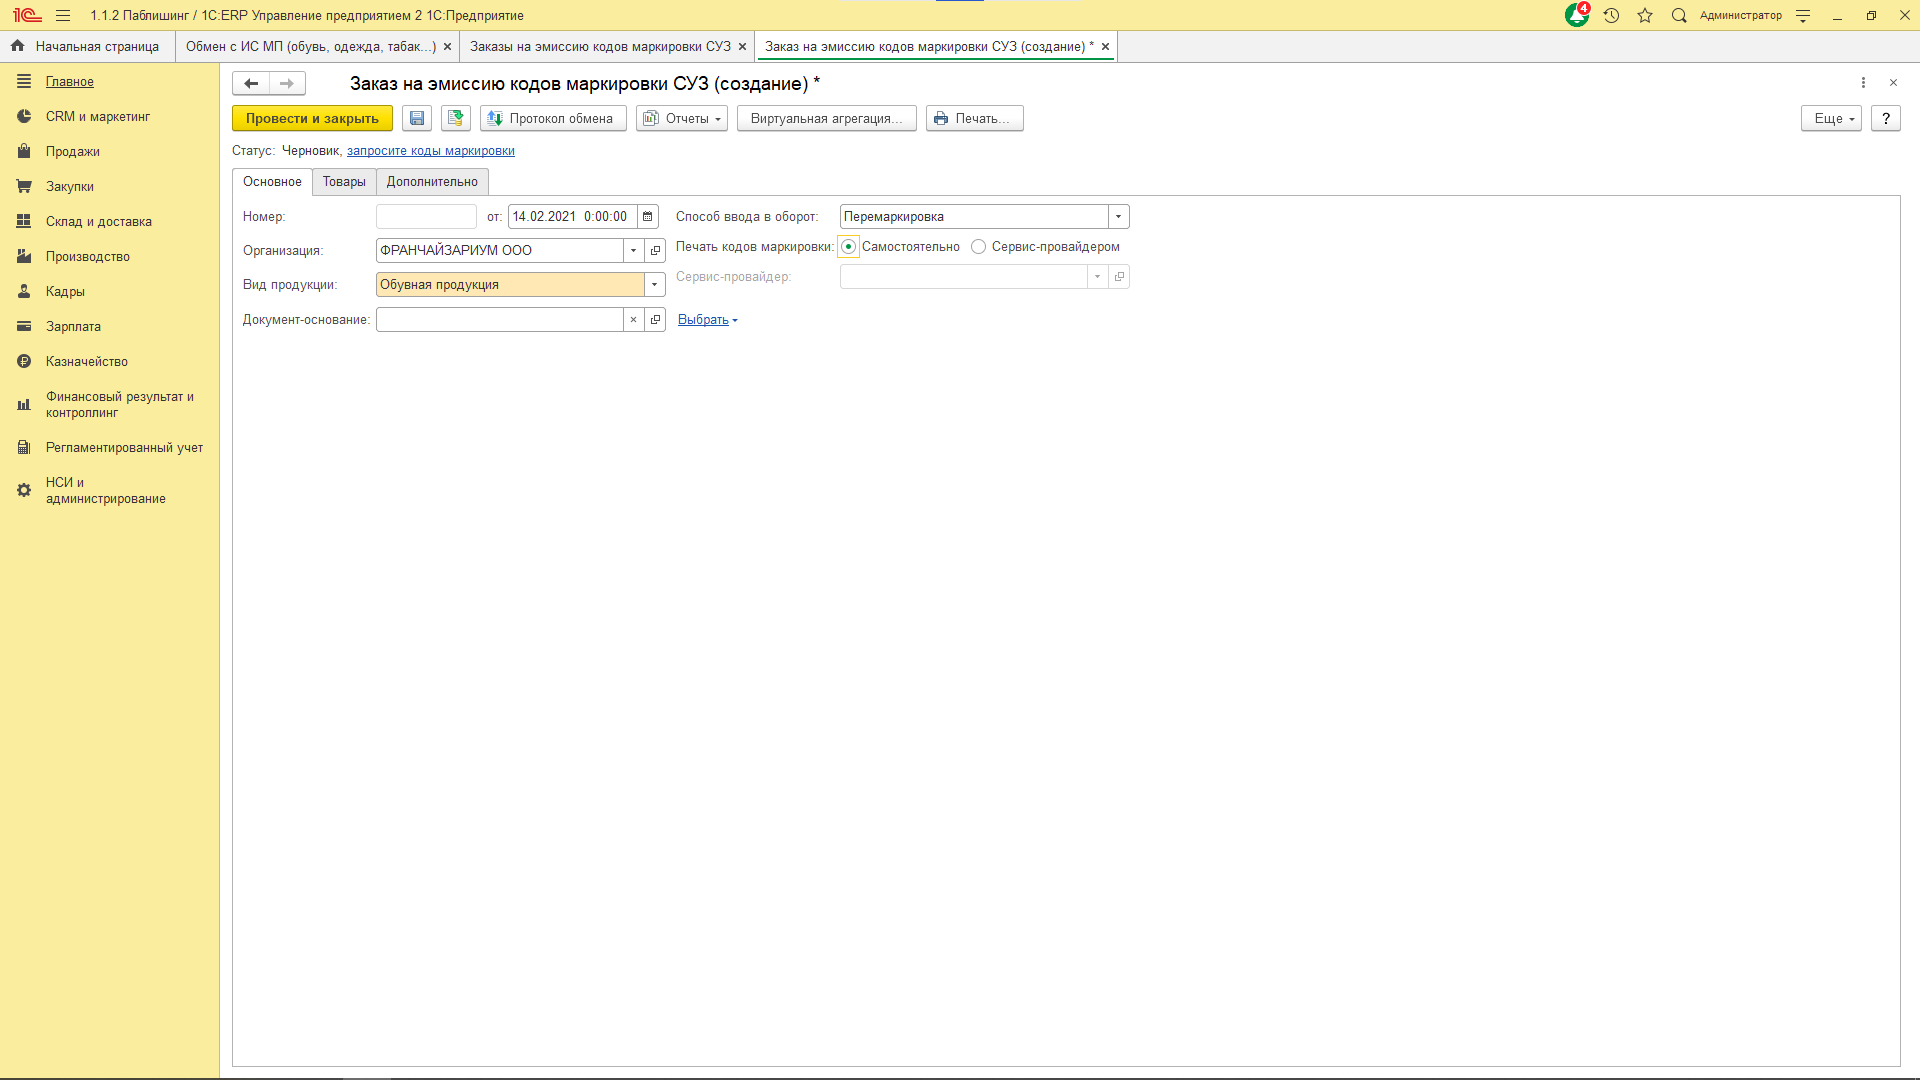The width and height of the screenshot is (1920, 1080).
Task: Open history clock icon in title bar
Action: click(x=1611, y=15)
